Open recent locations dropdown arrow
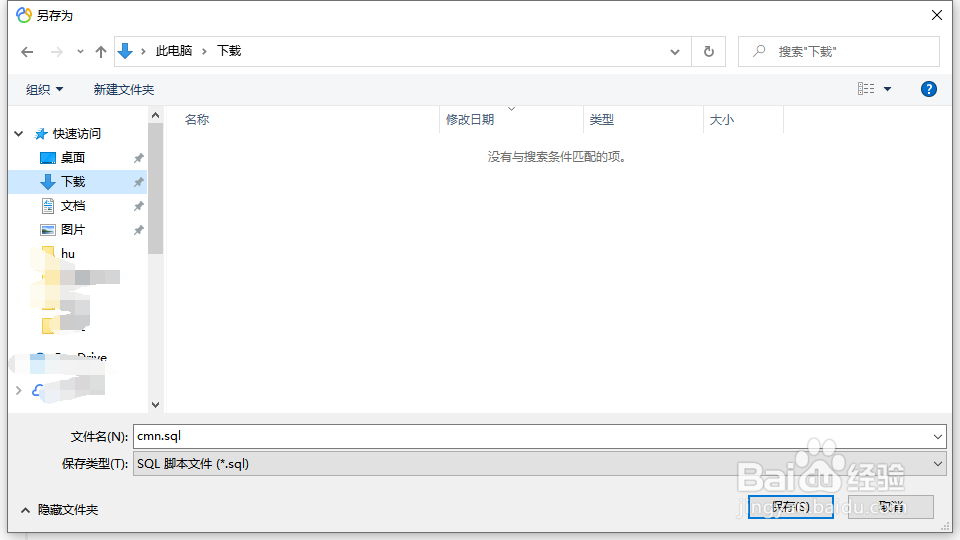Screen dimensions: 960x540 (x=80, y=52)
